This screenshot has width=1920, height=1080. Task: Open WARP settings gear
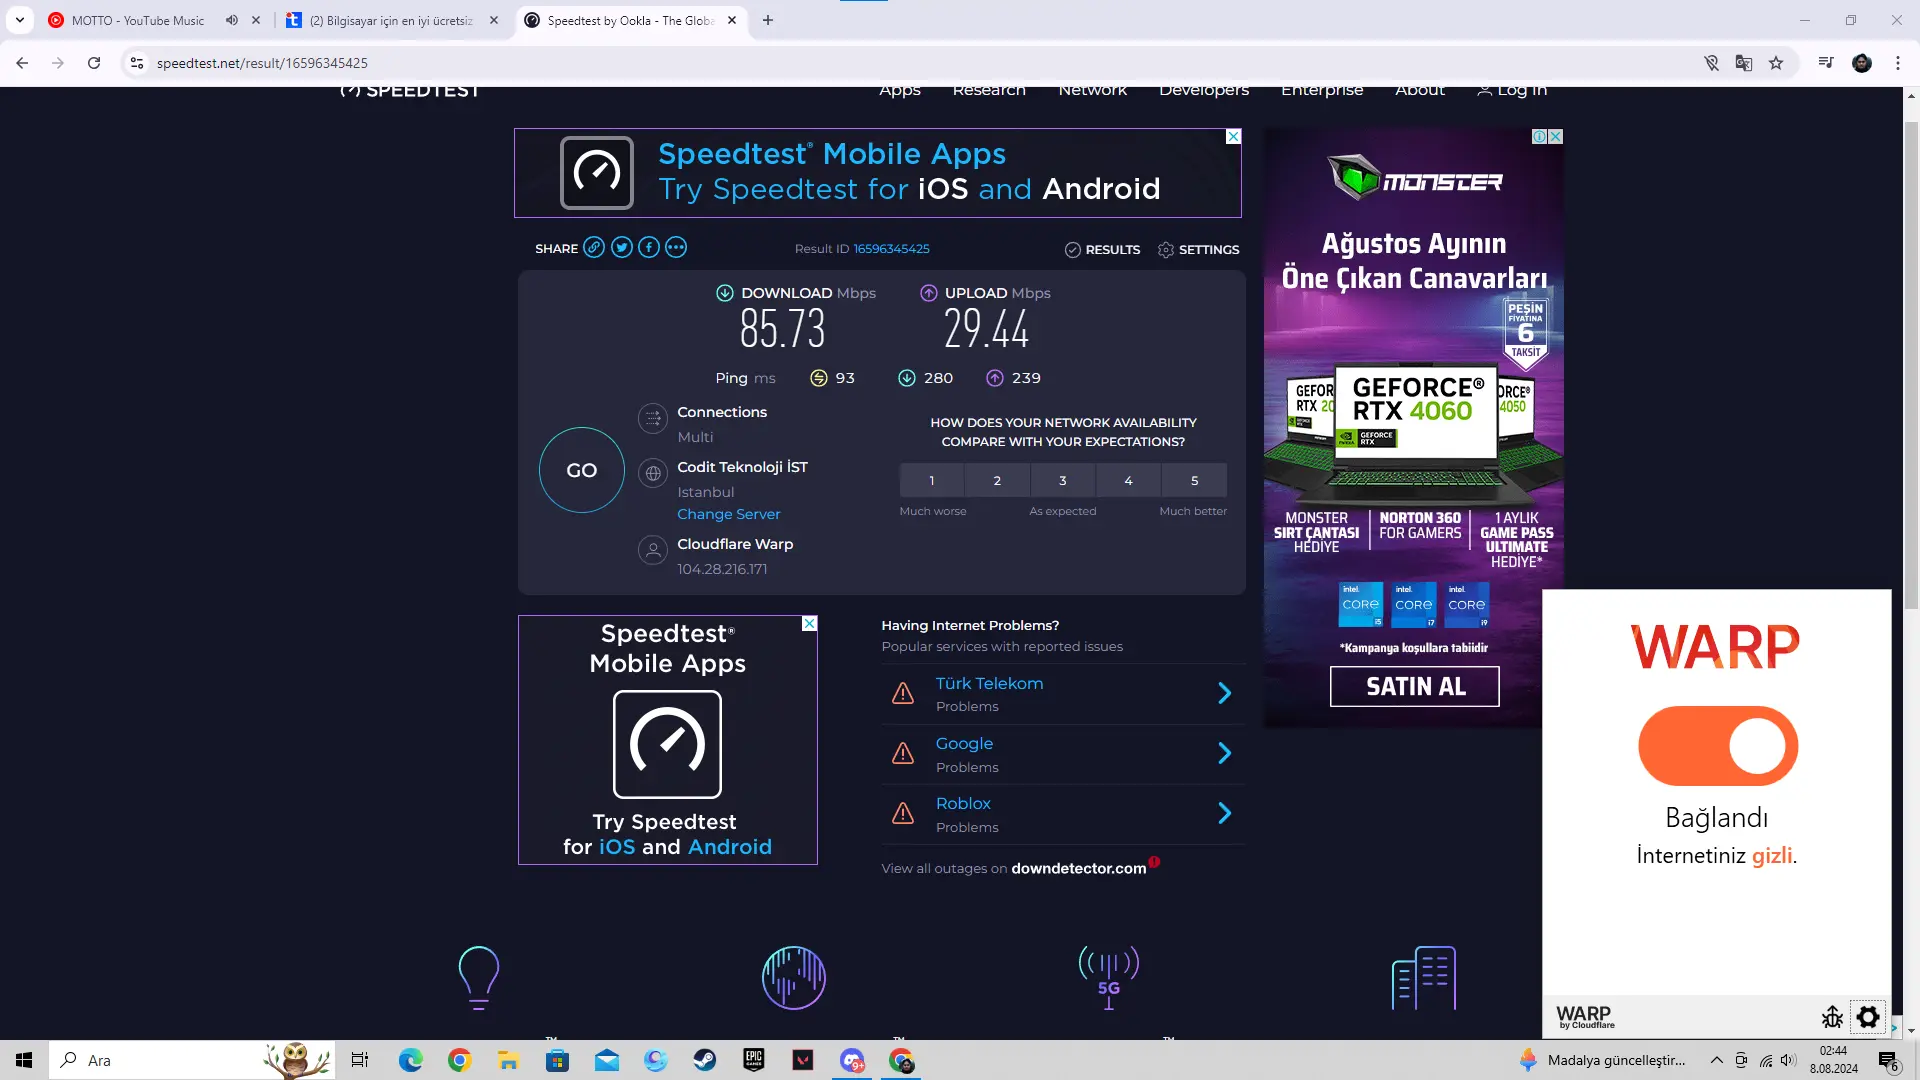pos(1868,1017)
